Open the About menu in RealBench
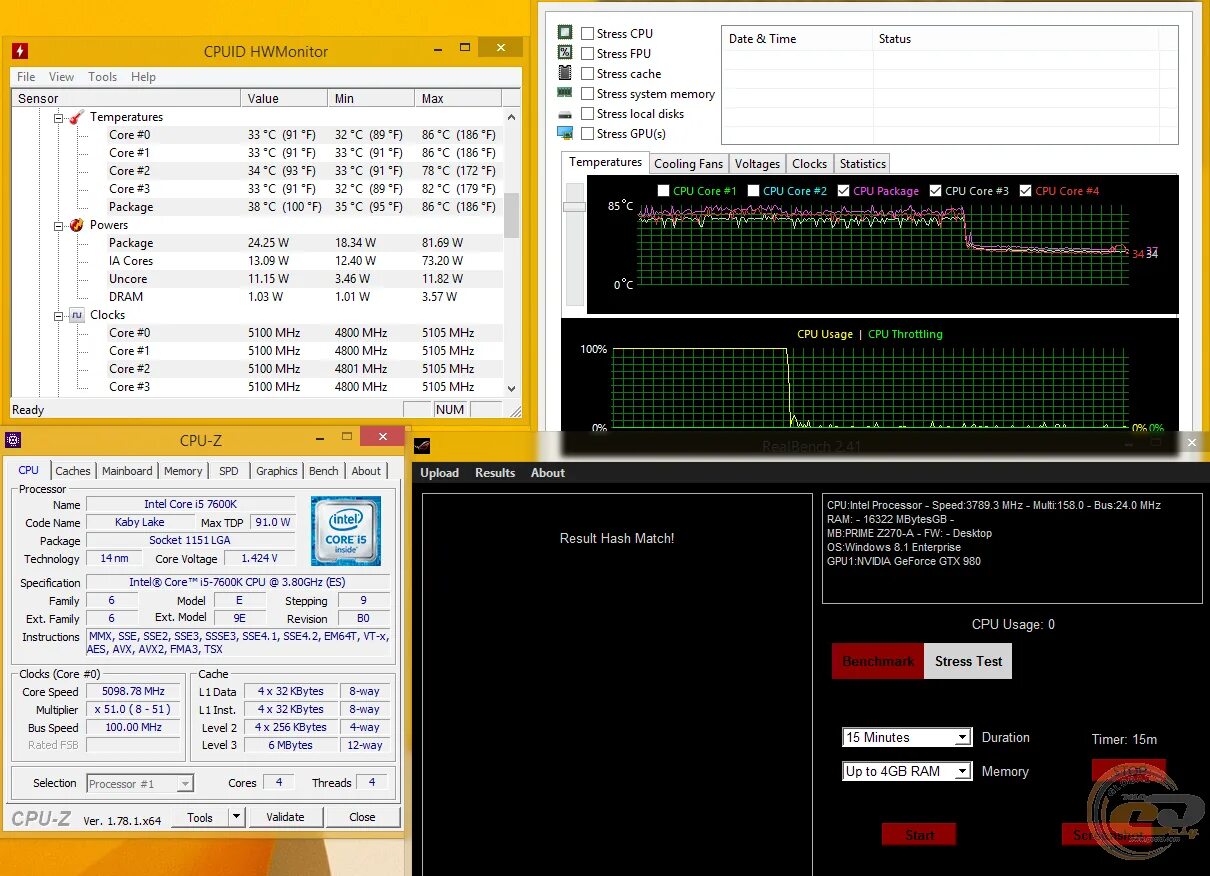The height and width of the screenshot is (876, 1210). click(548, 473)
